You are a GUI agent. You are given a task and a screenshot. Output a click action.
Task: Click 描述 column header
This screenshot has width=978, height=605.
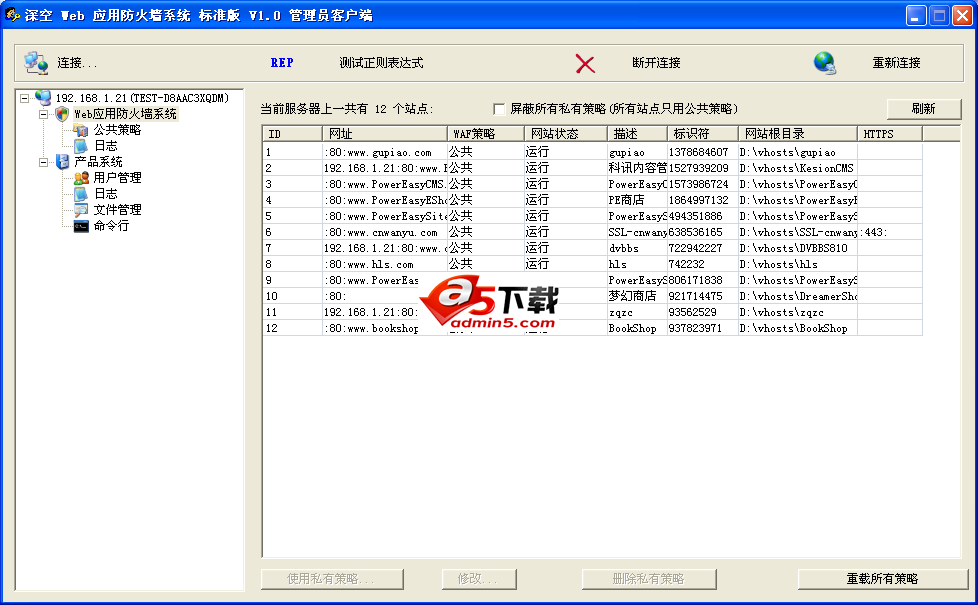637,133
